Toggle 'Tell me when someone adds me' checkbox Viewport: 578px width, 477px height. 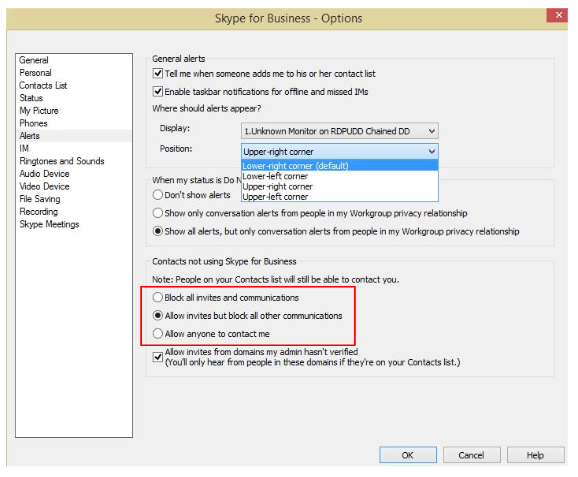click(x=158, y=73)
